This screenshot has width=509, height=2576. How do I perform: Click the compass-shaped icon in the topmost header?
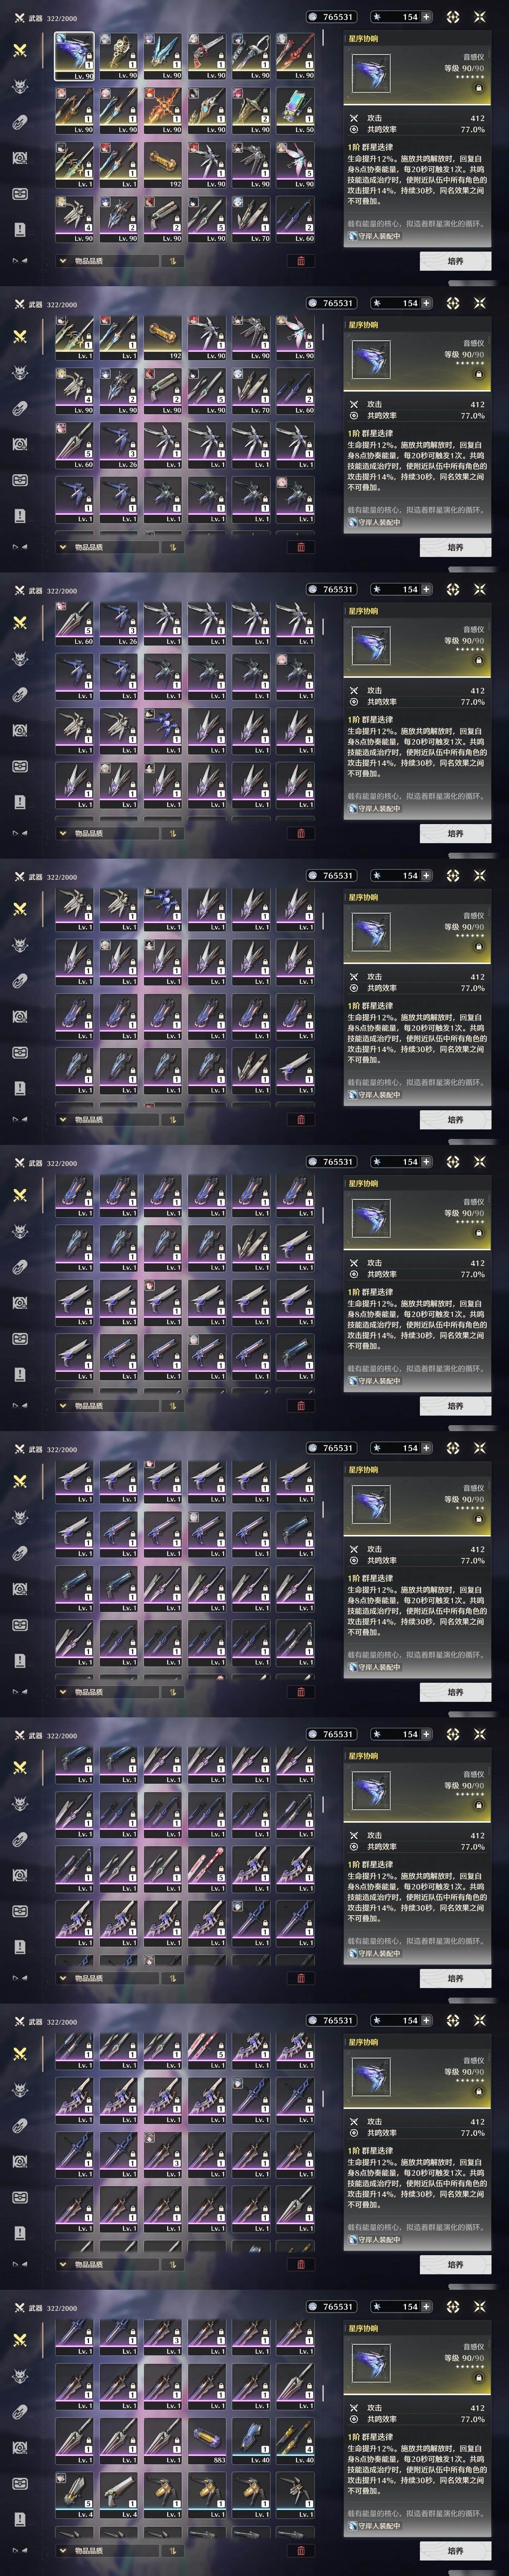[x=453, y=17]
